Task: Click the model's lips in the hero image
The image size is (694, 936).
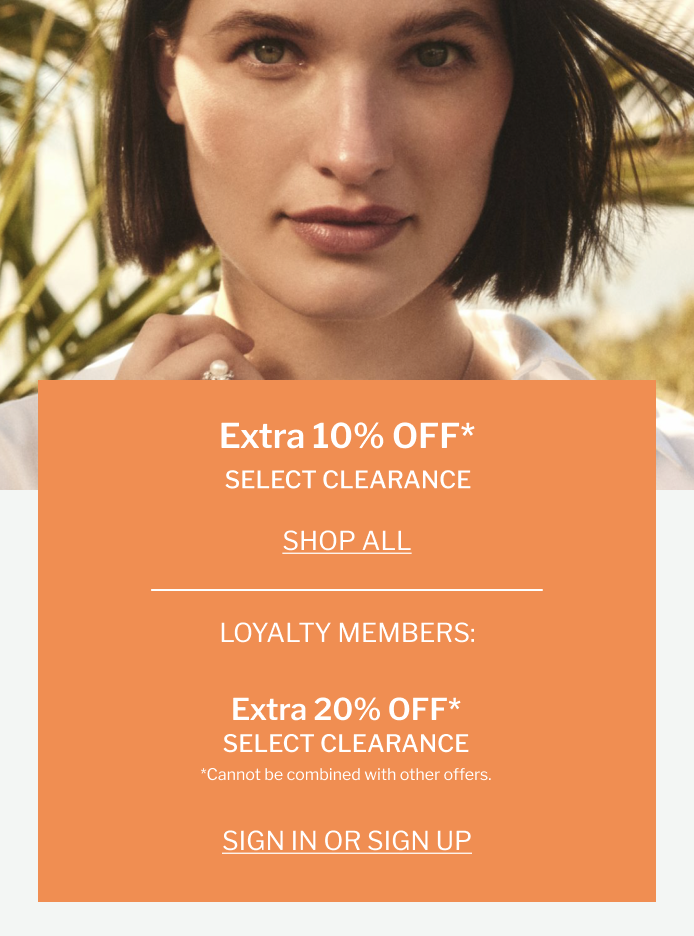Action: [346, 228]
